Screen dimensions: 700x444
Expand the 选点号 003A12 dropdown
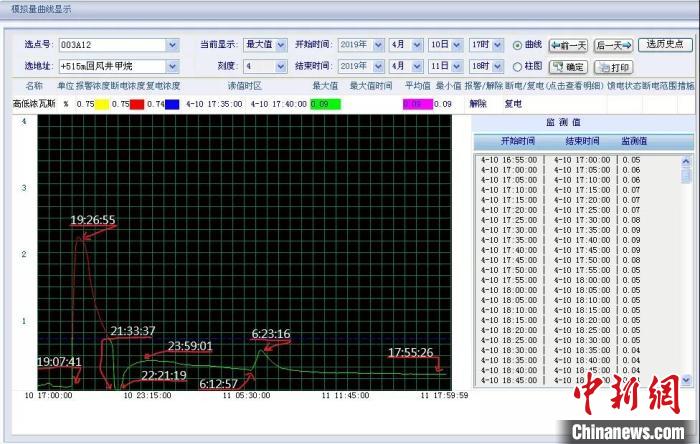[172, 45]
